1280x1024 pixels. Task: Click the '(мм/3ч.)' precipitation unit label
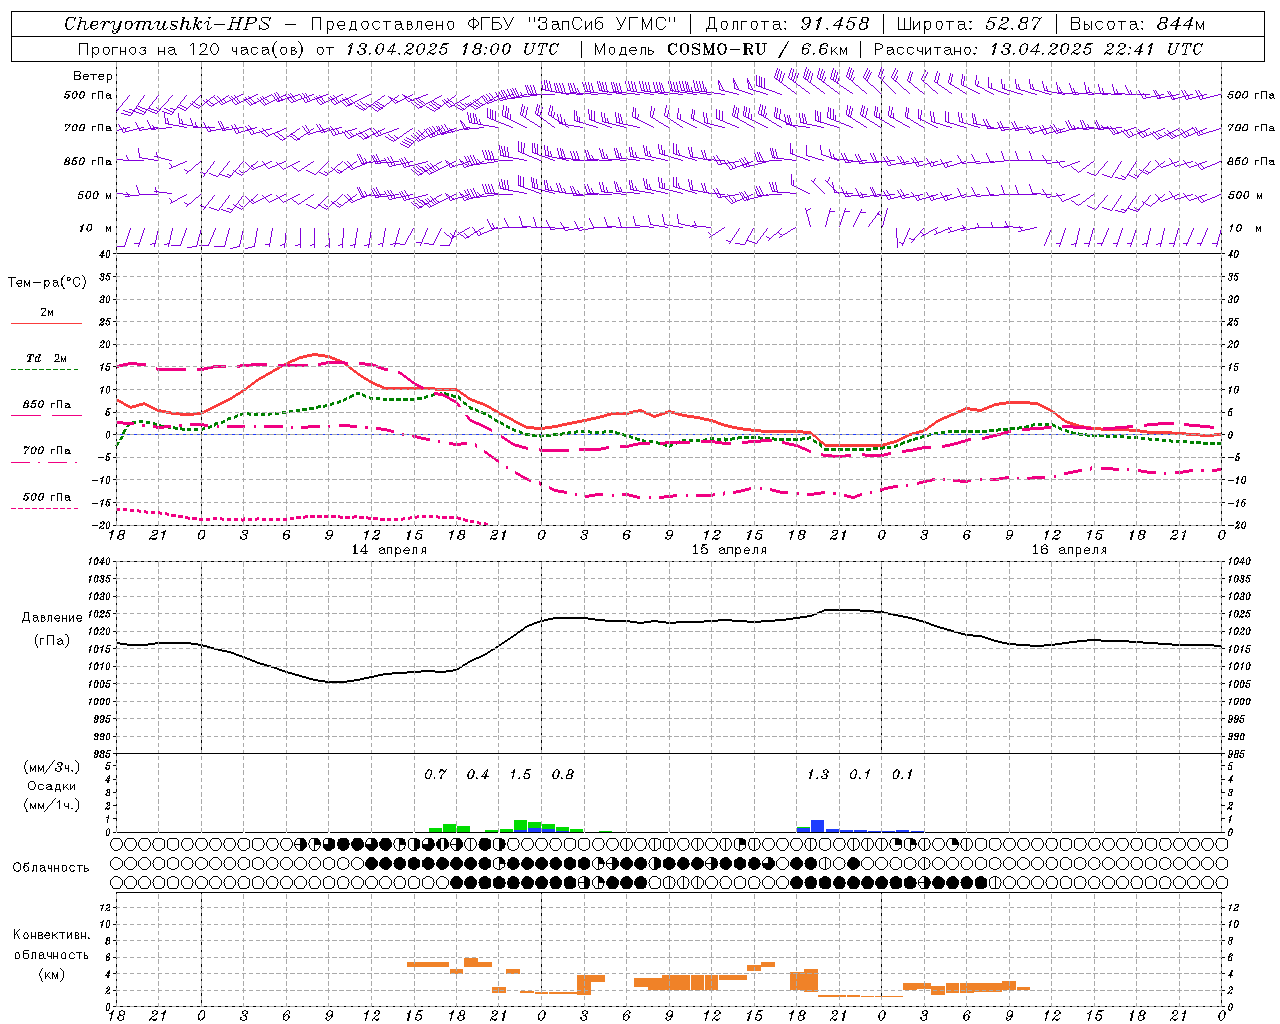point(52,768)
